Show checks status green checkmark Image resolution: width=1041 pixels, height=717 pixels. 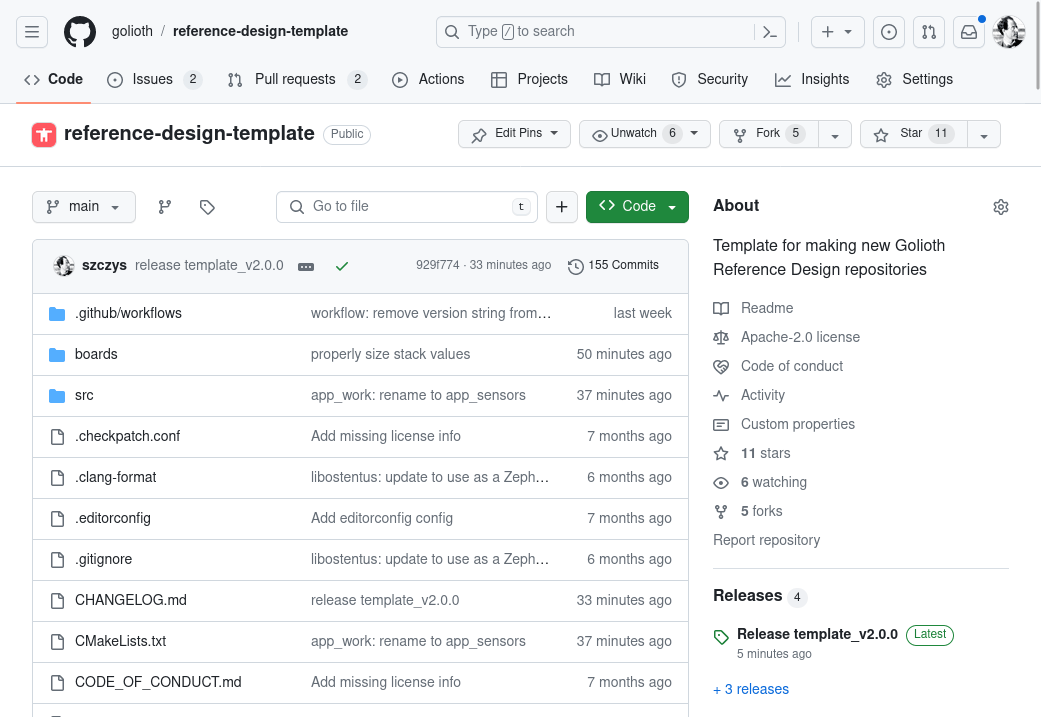pyautogui.click(x=342, y=266)
